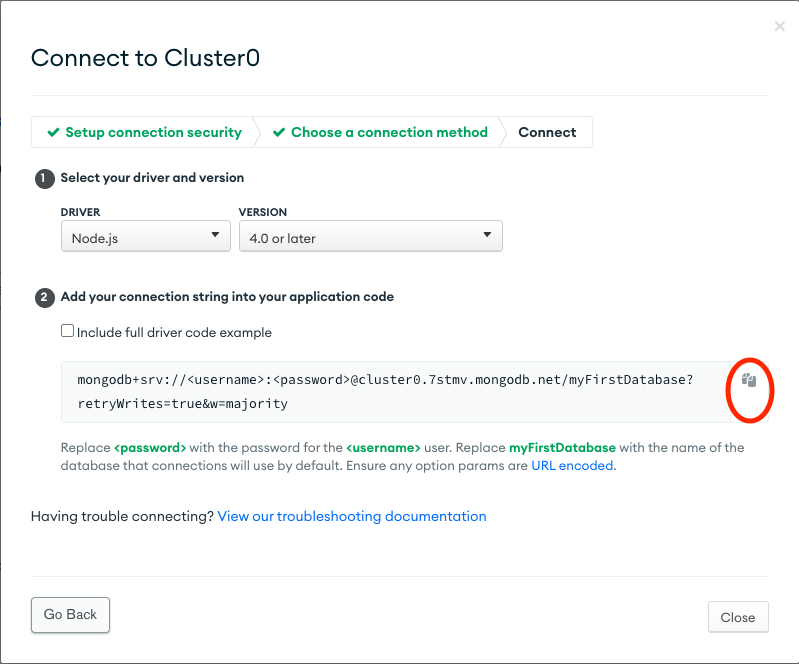Open the 4.0 or later version dropdown
799x664 pixels.
(x=370, y=236)
